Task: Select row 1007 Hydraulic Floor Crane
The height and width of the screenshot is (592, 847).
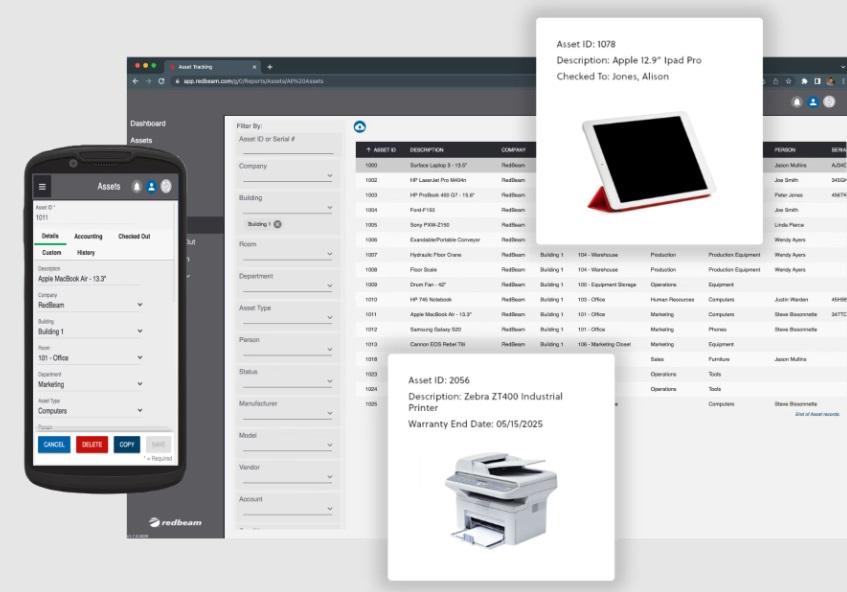Action: tap(601, 254)
